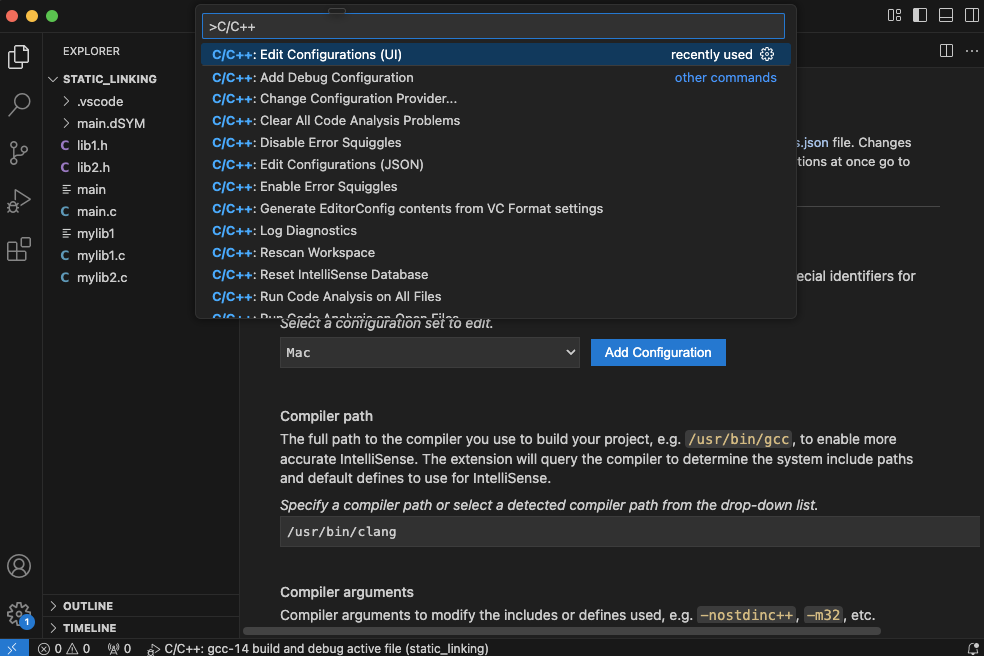The image size is (984, 656).
Task: Toggle the primary side bar
Action: pyautogui.click(x=920, y=15)
